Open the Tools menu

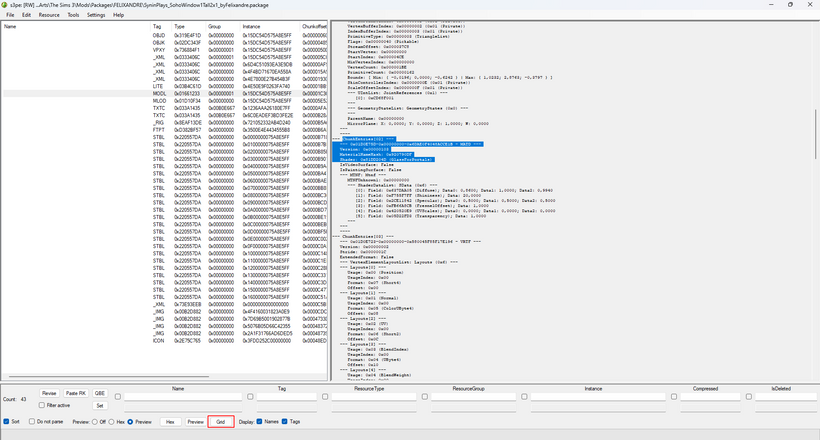click(x=73, y=15)
